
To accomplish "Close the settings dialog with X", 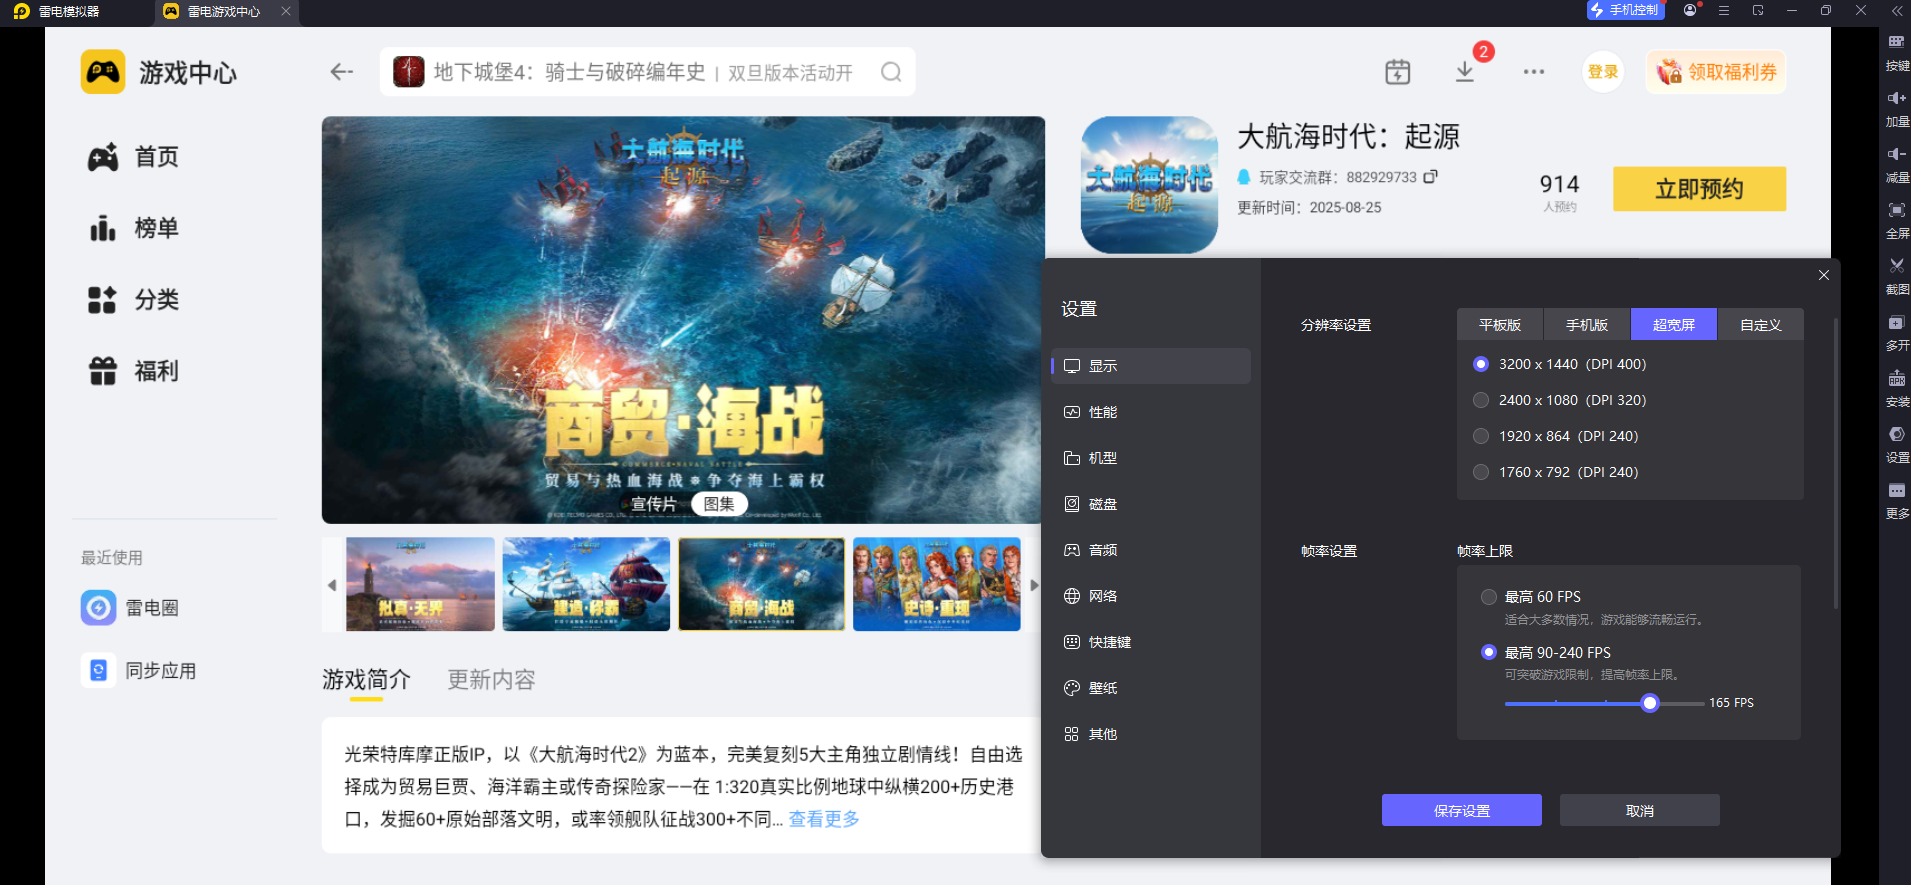I will 1824,275.
